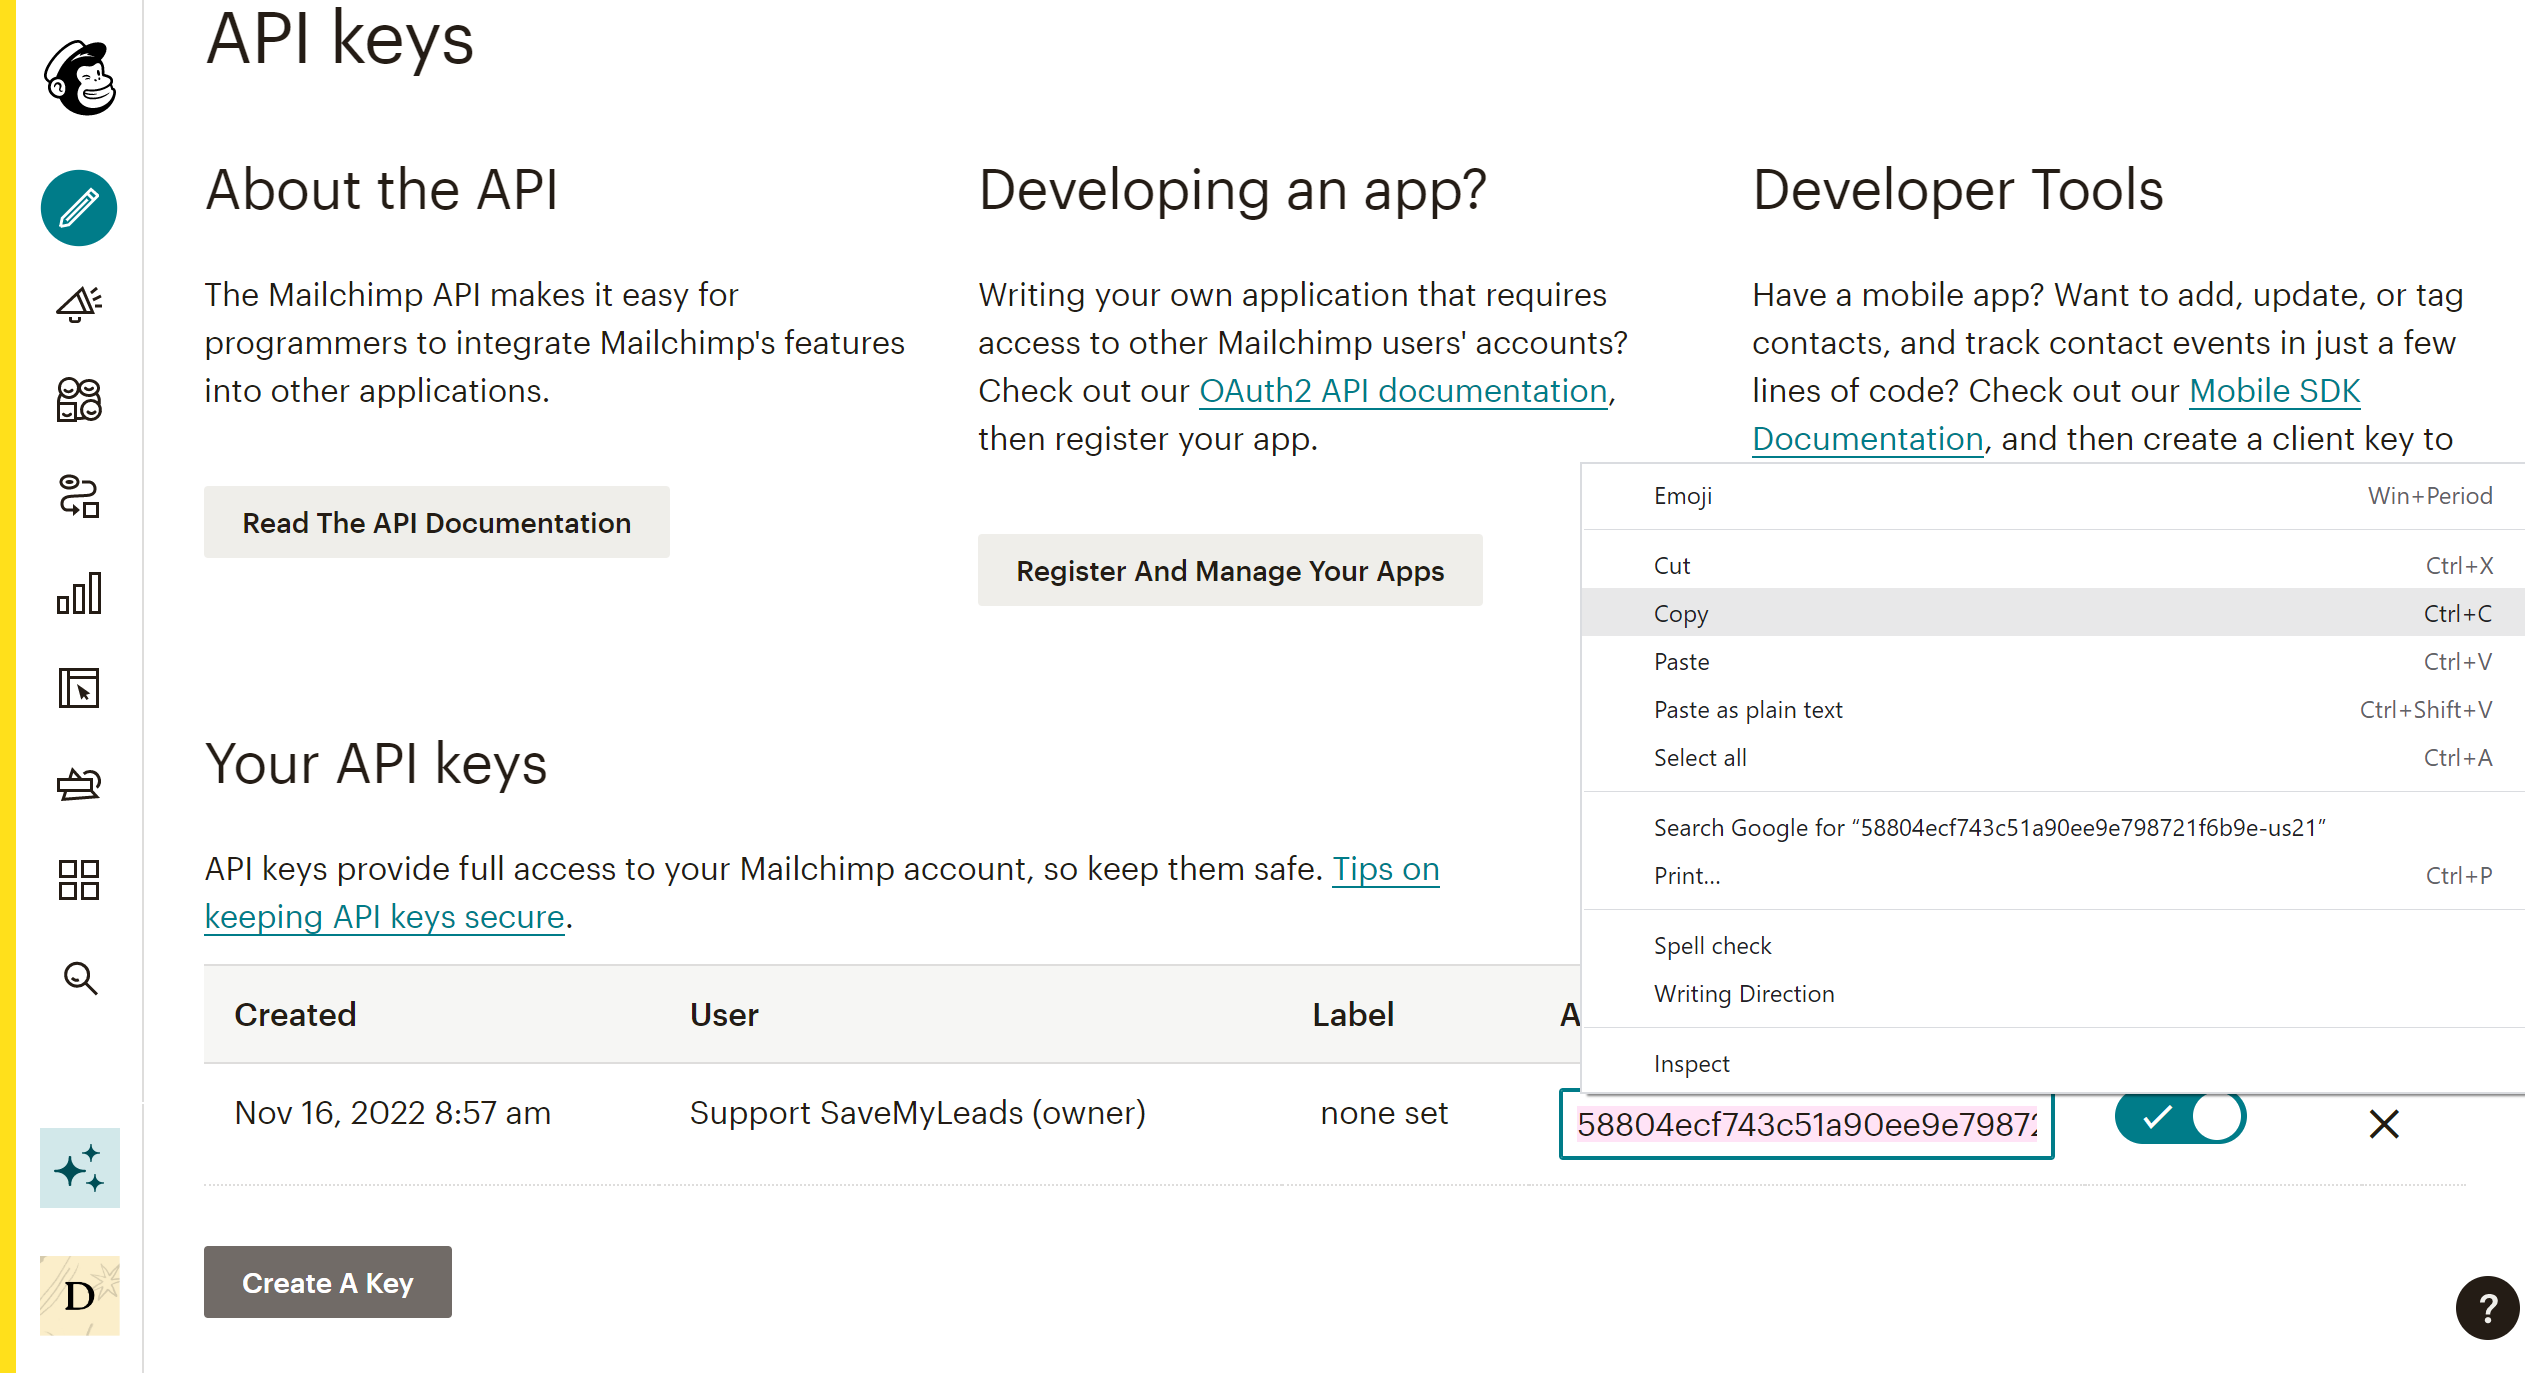Click the 'About the API' heading
The image size is (2525, 1373).
(382, 190)
